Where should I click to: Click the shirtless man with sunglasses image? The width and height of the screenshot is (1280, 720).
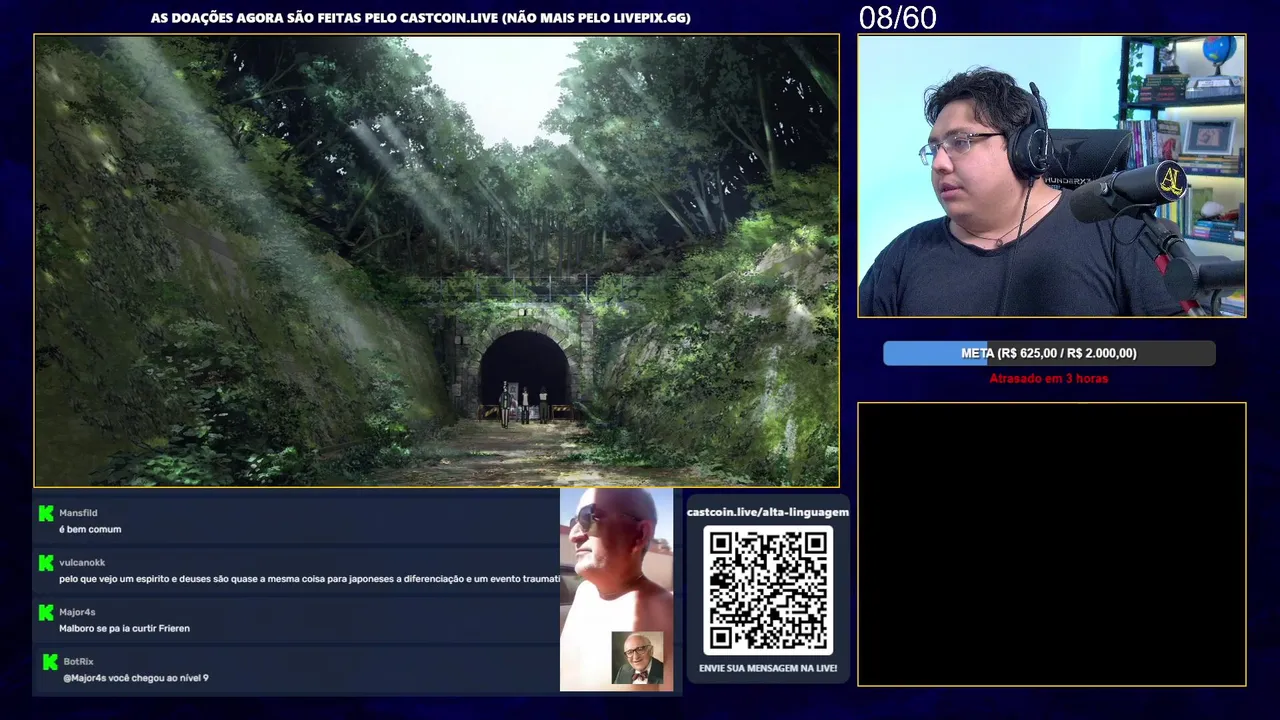[x=616, y=590]
